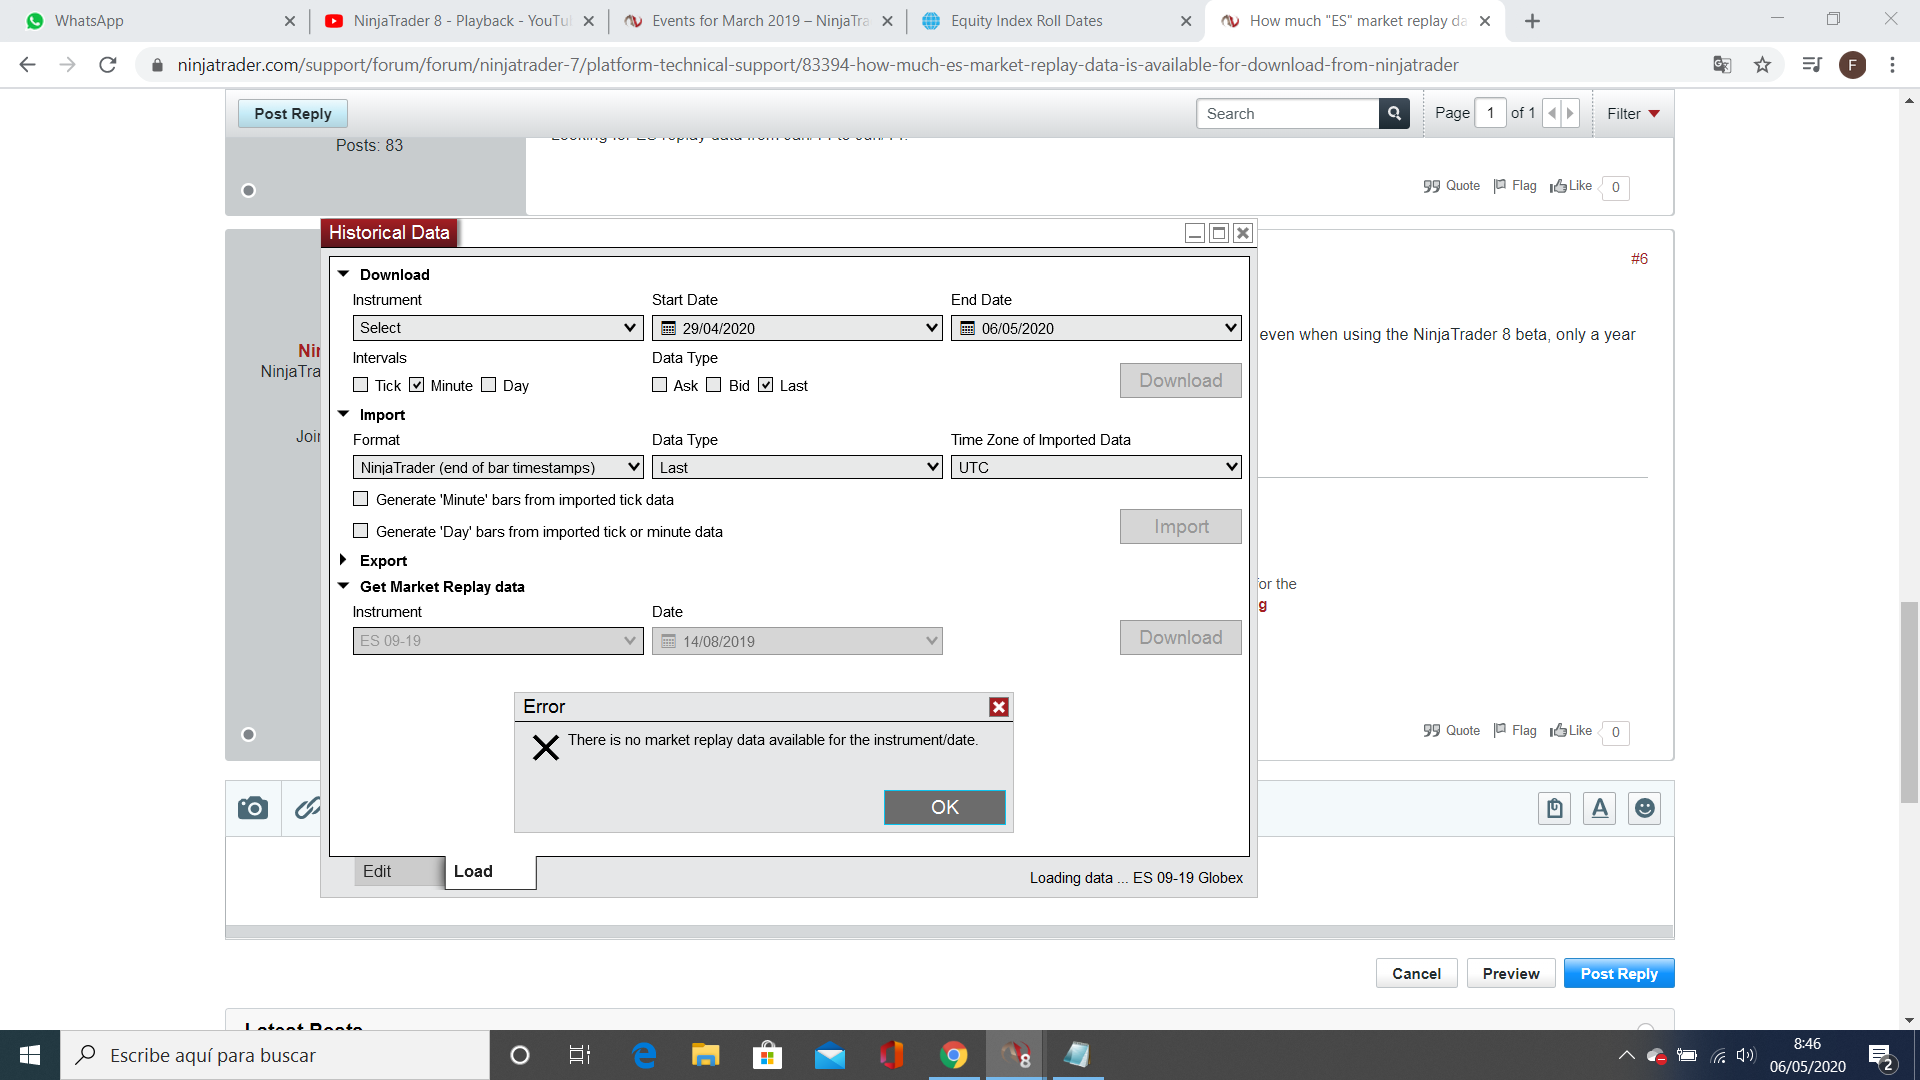Open Chrome from the Windows taskbar
The image size is (1920, 1080).
tap(953, 1055)
